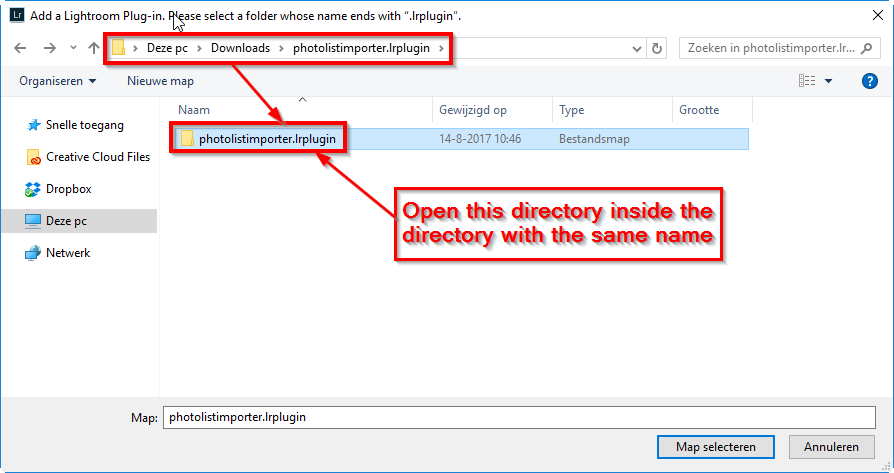Sort by the Gewijzigd op column
This screenshot has width=894, height=473.
pos(472,110)
